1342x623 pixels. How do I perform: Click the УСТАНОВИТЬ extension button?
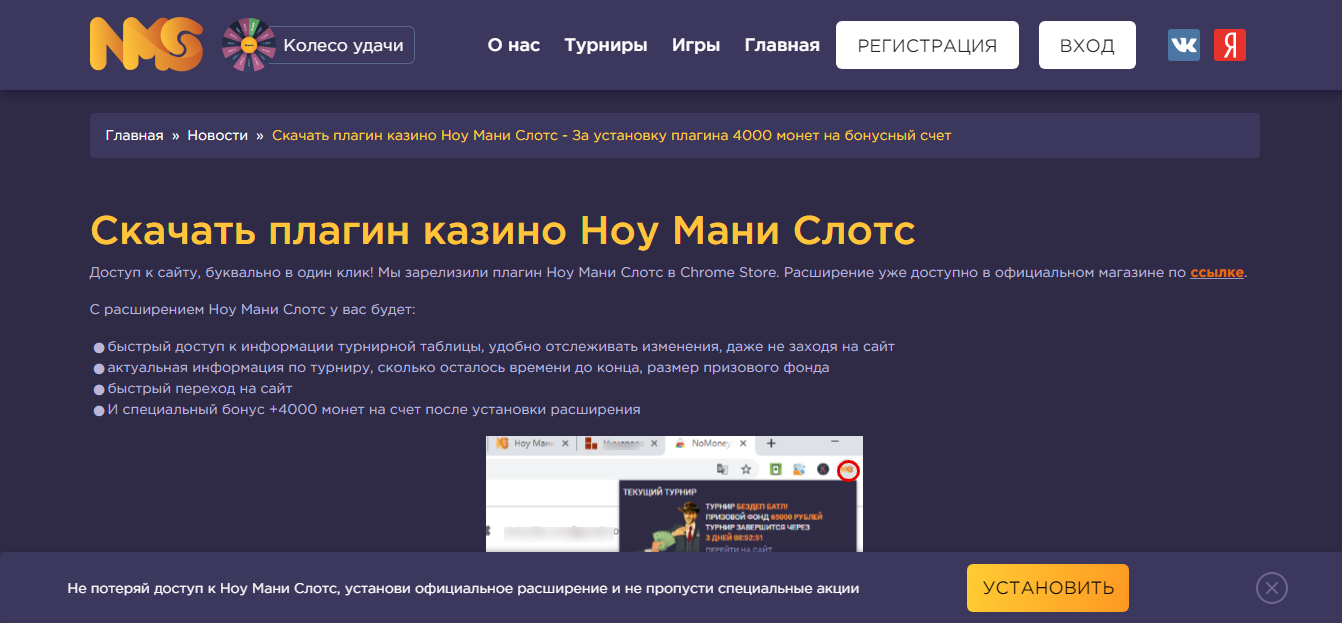(1048, 588)
